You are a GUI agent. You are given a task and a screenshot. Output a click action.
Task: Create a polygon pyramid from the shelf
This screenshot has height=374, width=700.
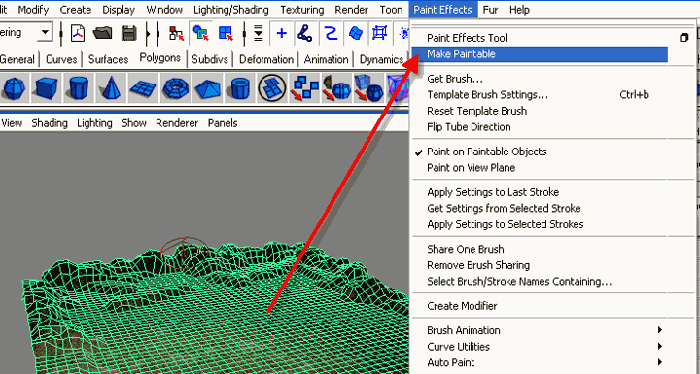click(x=208, y=88)
